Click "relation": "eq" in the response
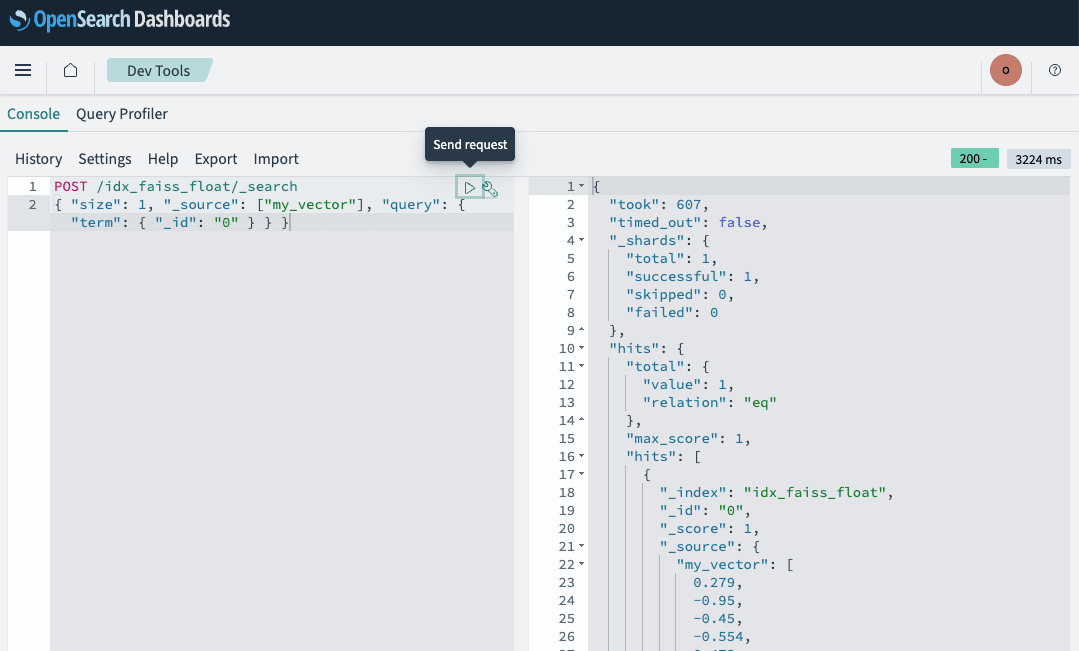This screenshot has width=1079, height=651. (709, 403)
